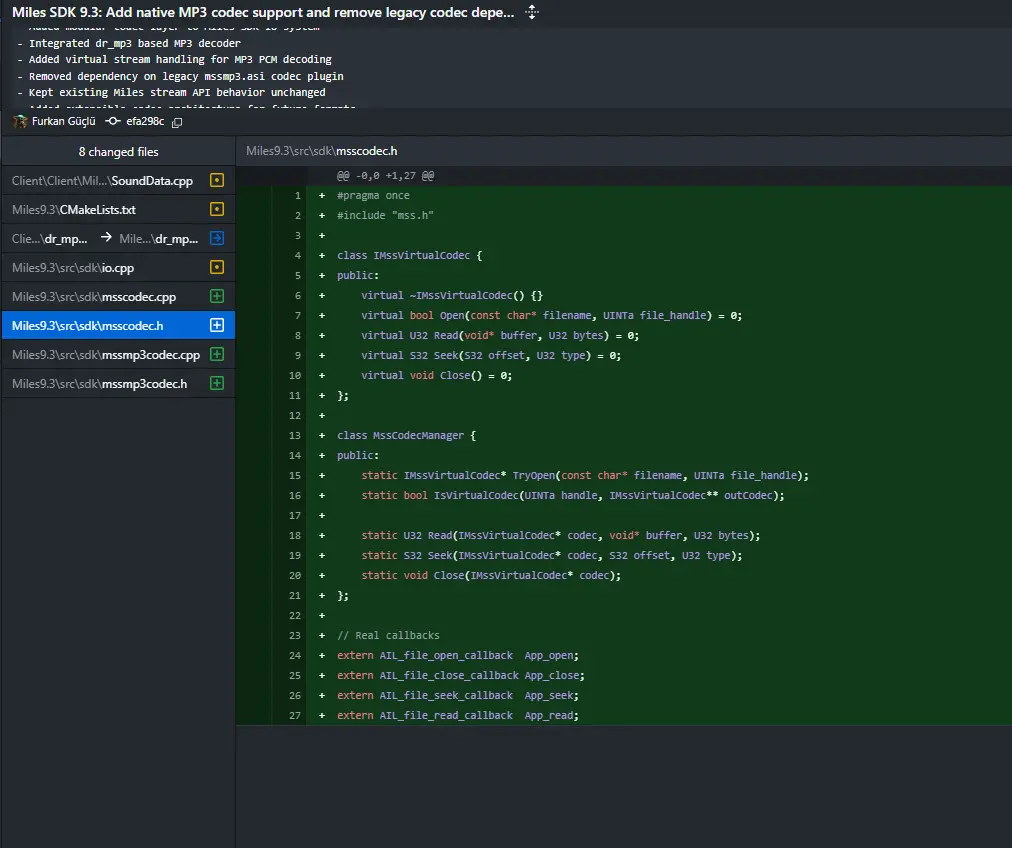Click the added icon for msscodec.cpp

pos(217,296)
